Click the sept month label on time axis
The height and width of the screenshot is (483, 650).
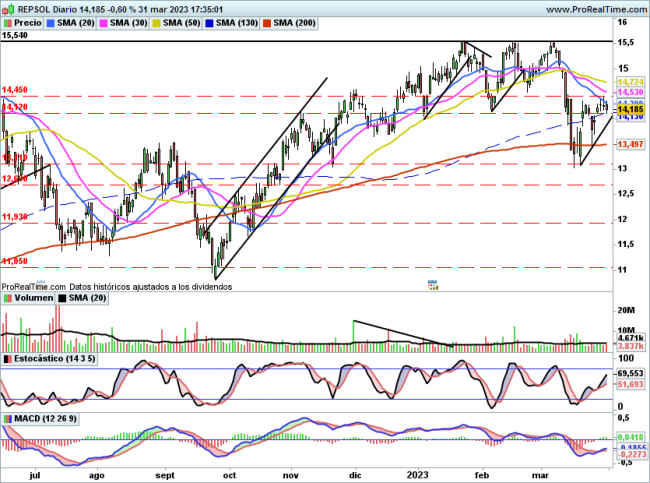(165, 476)
